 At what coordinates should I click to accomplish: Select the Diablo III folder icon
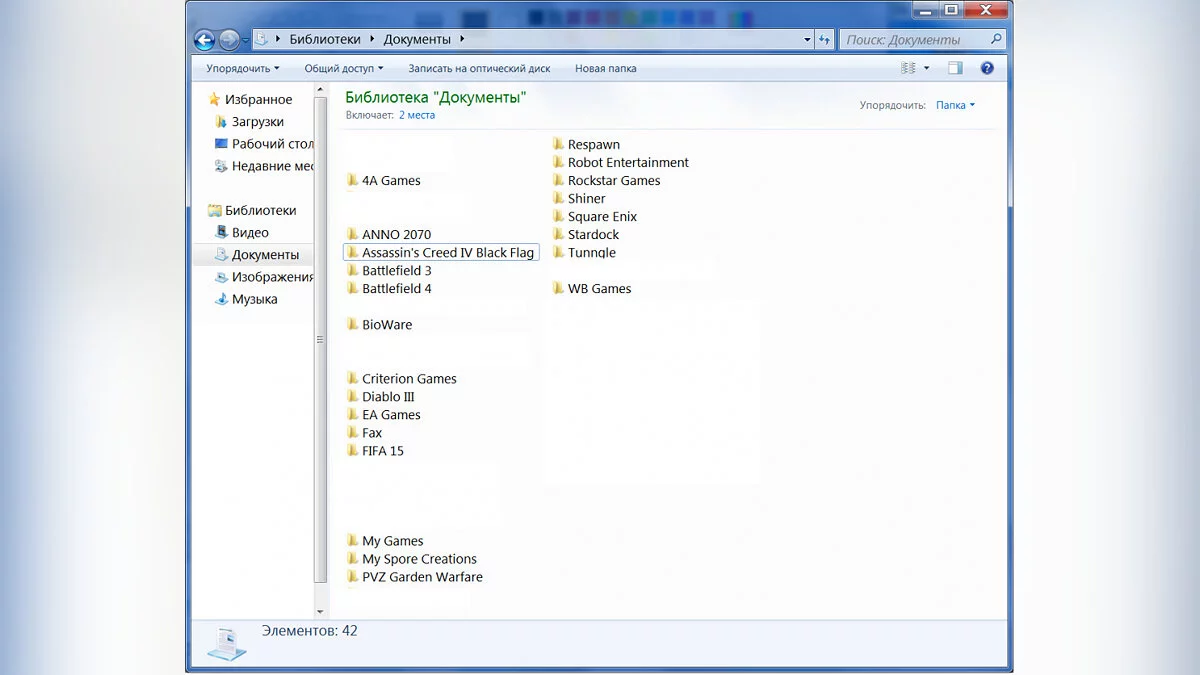[353, 397]
